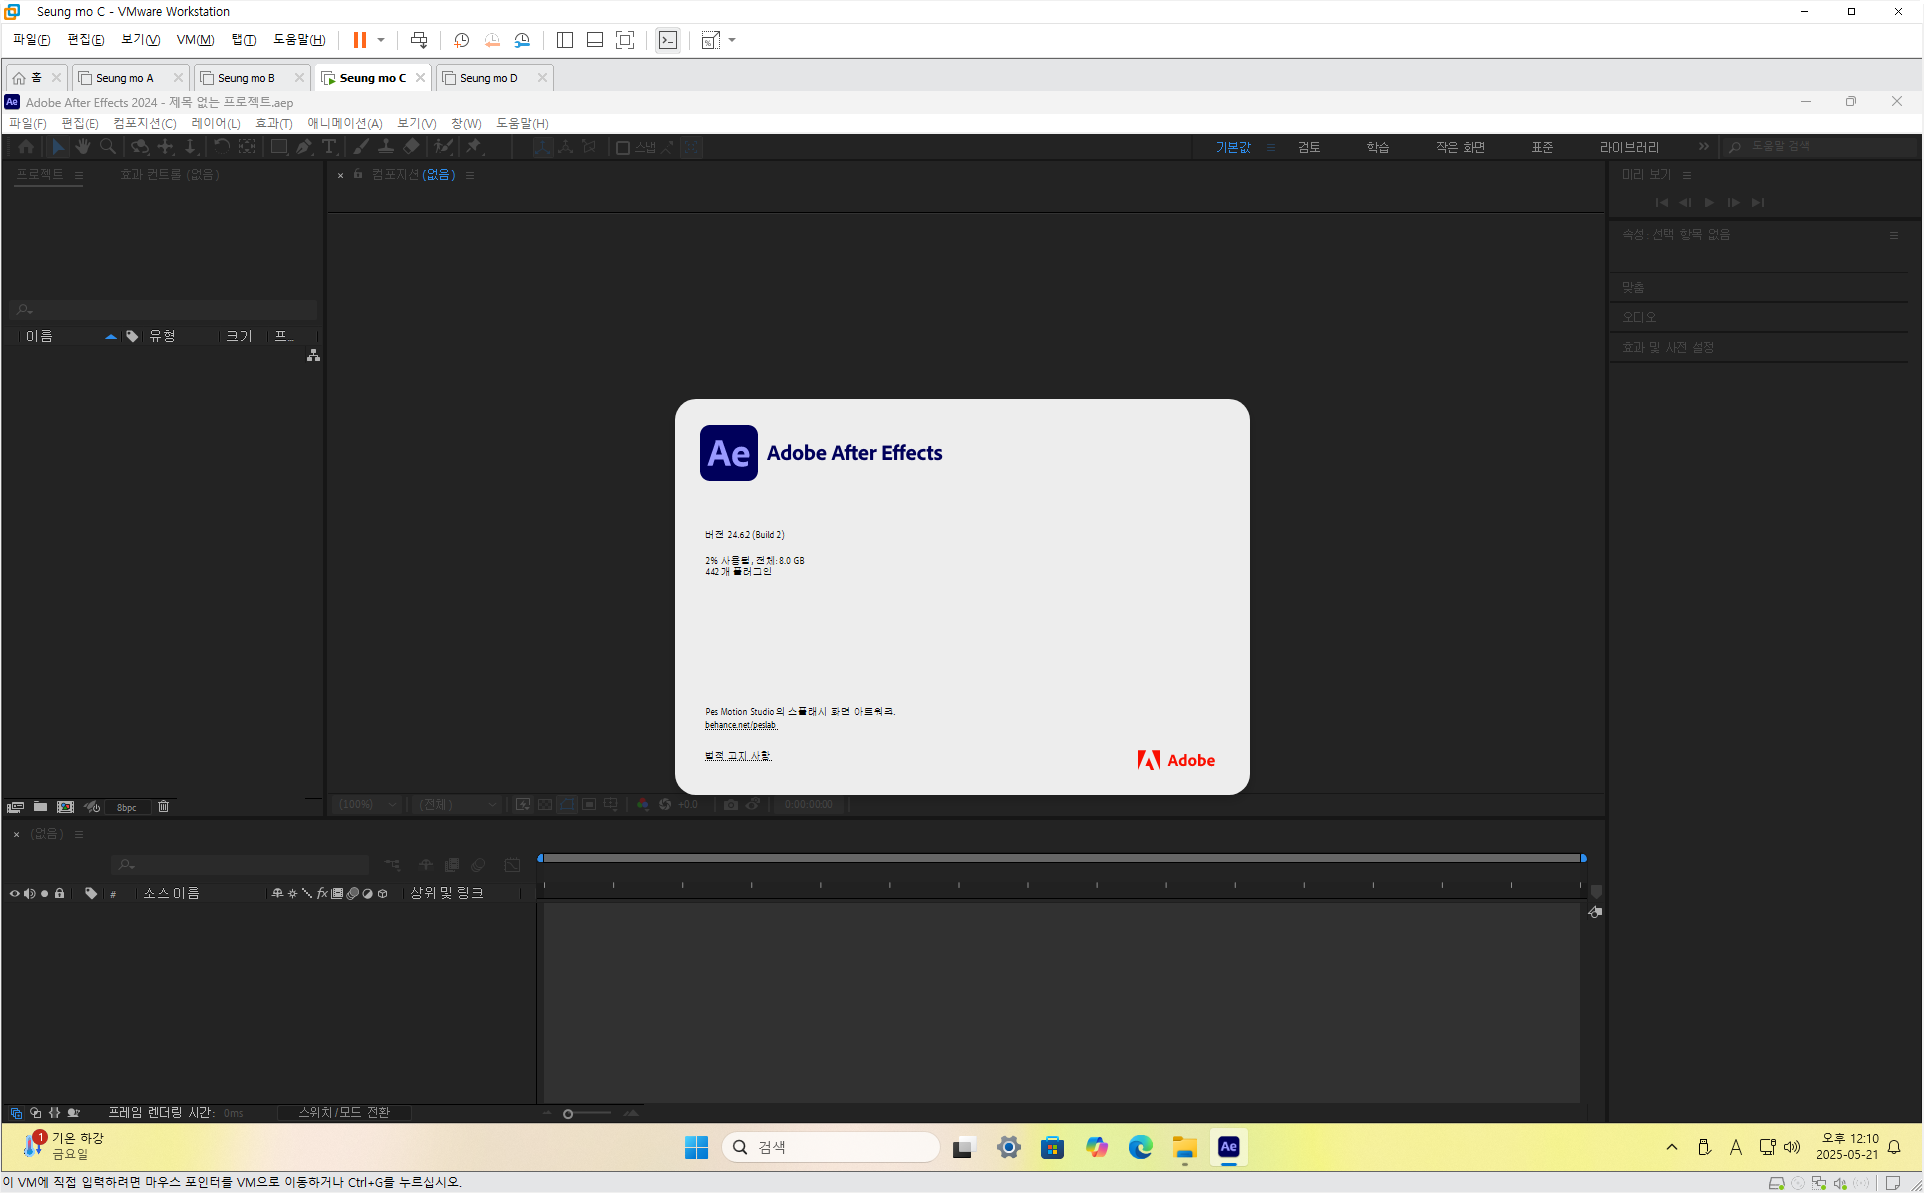Select the Pen tool

304,147
